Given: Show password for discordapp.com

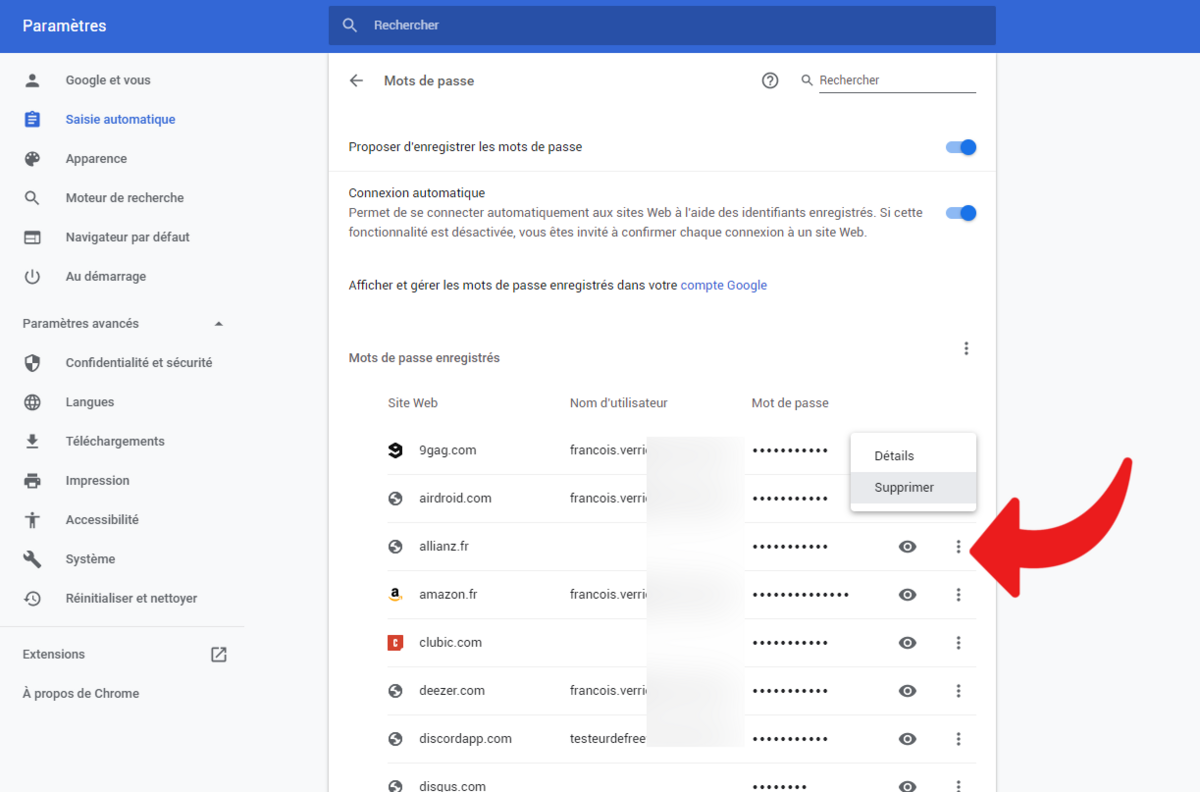Looking at the screenshot, I should 907,739.
